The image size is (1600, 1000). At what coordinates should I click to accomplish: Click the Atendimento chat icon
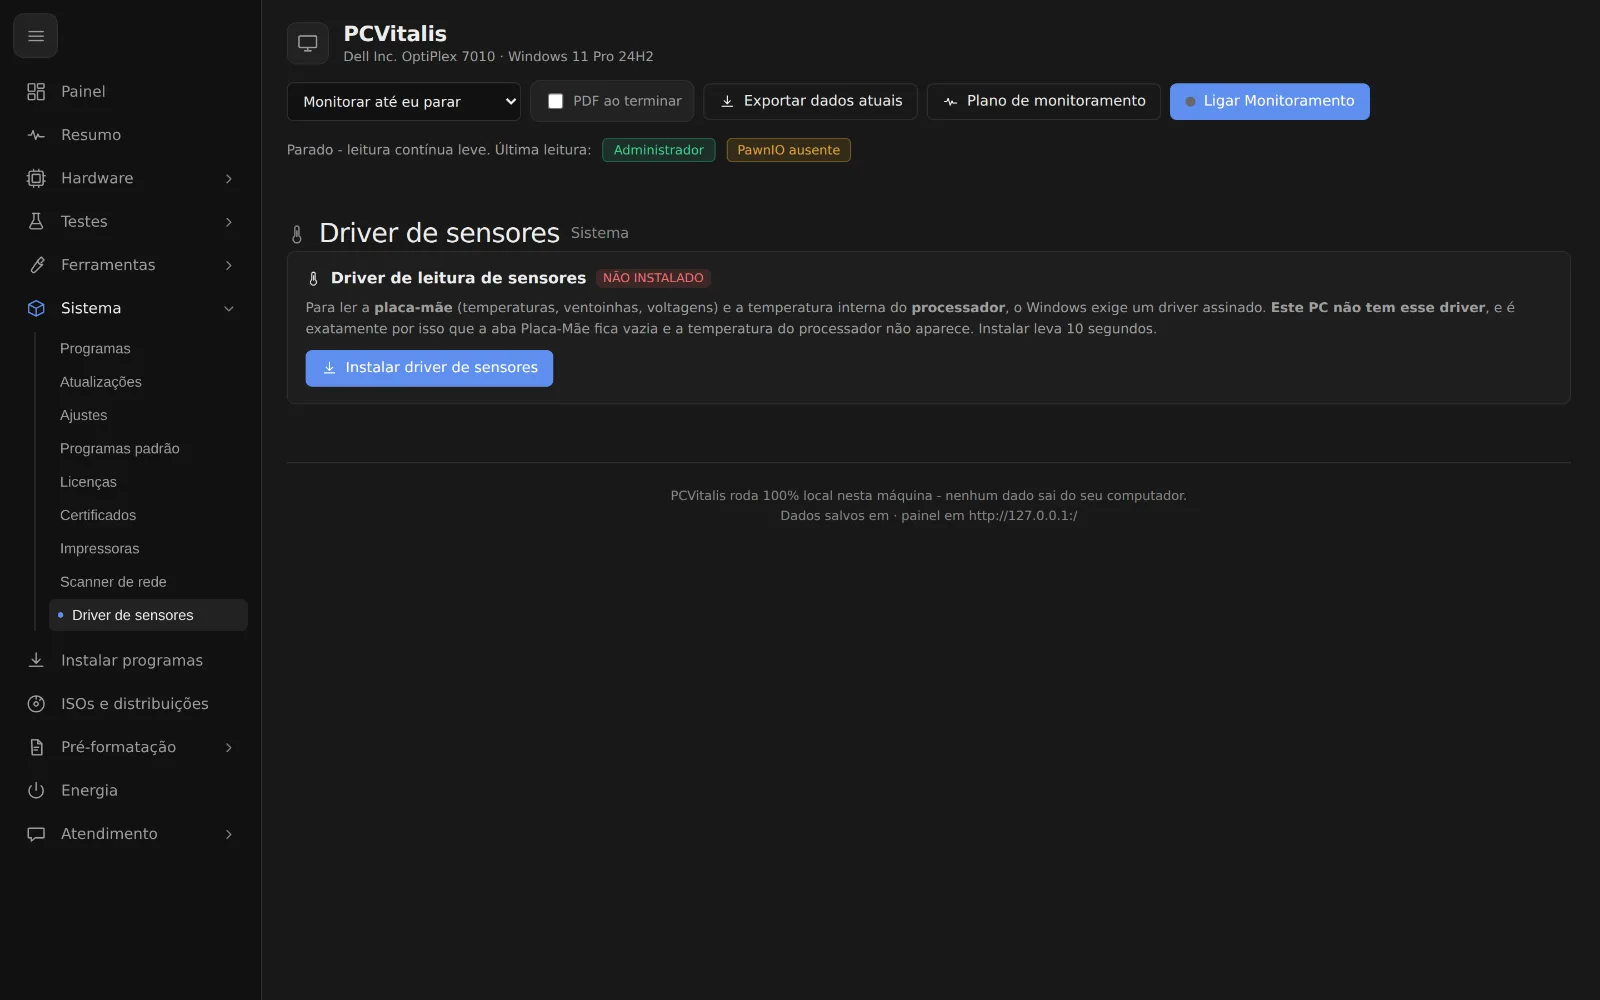(x=36, y=834)
